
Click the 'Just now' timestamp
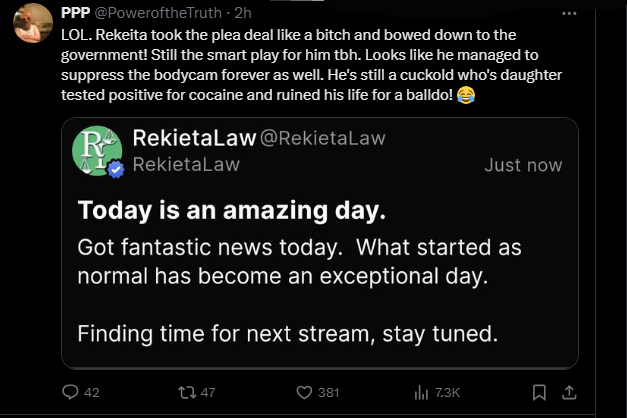[522, 165]
